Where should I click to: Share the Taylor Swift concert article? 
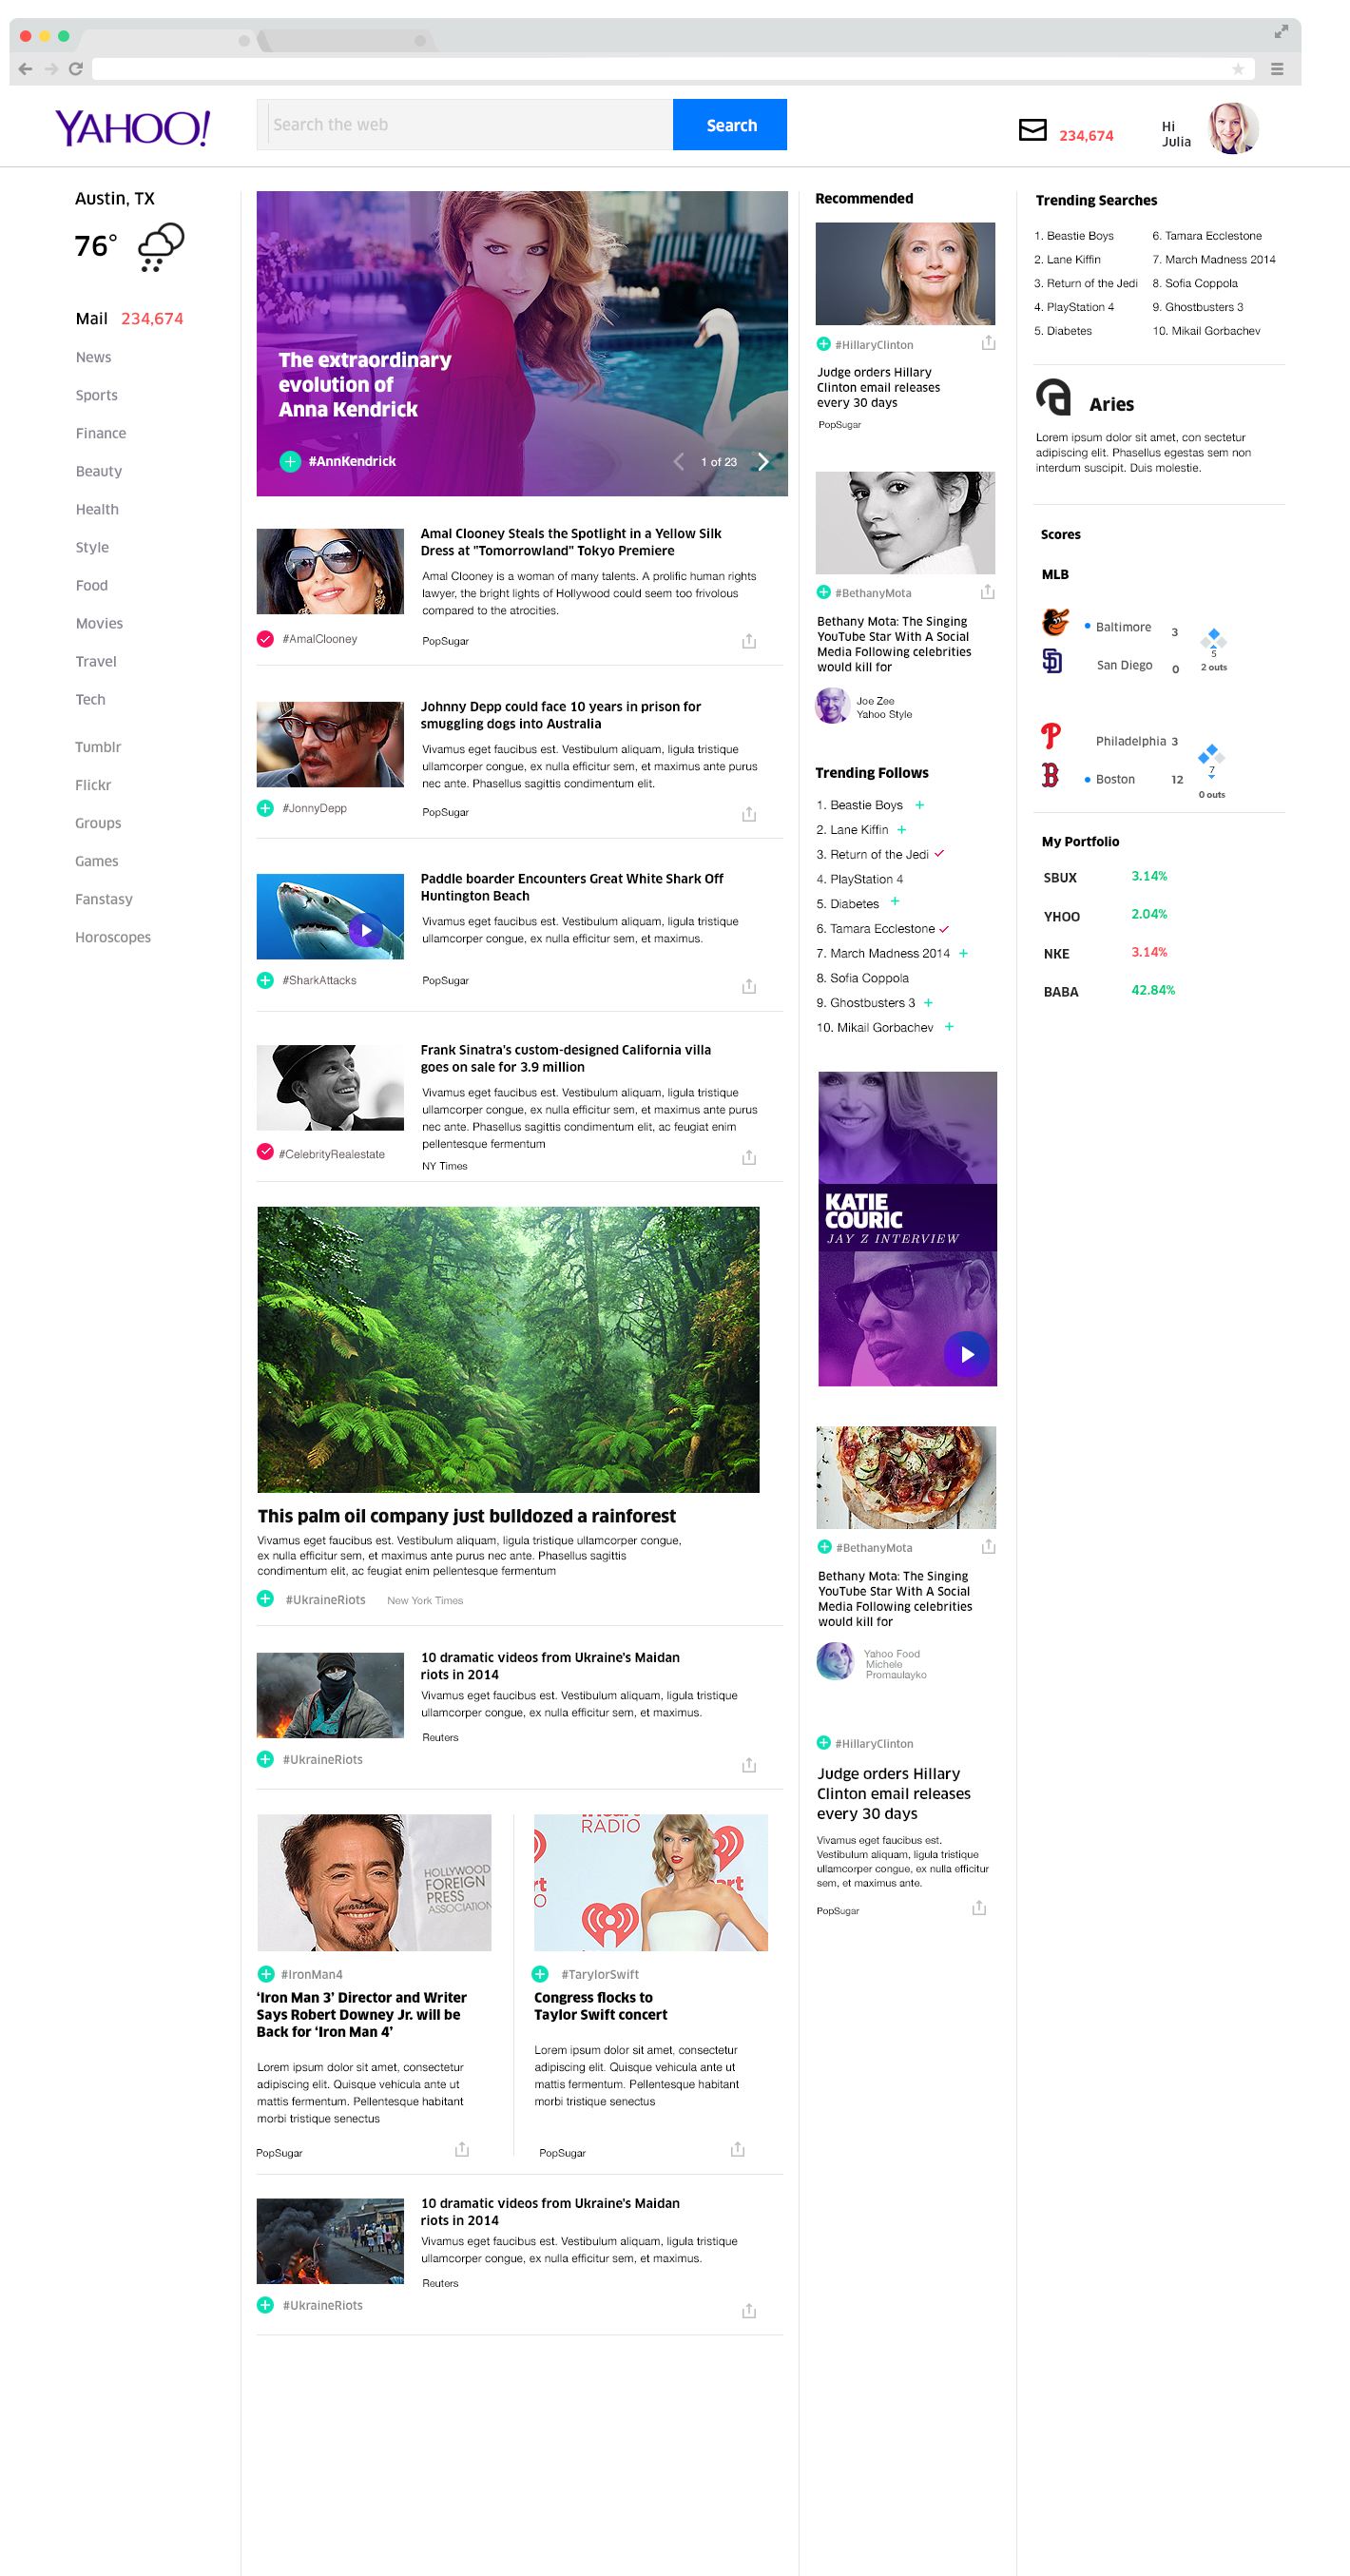click(x=738, y=2149)
